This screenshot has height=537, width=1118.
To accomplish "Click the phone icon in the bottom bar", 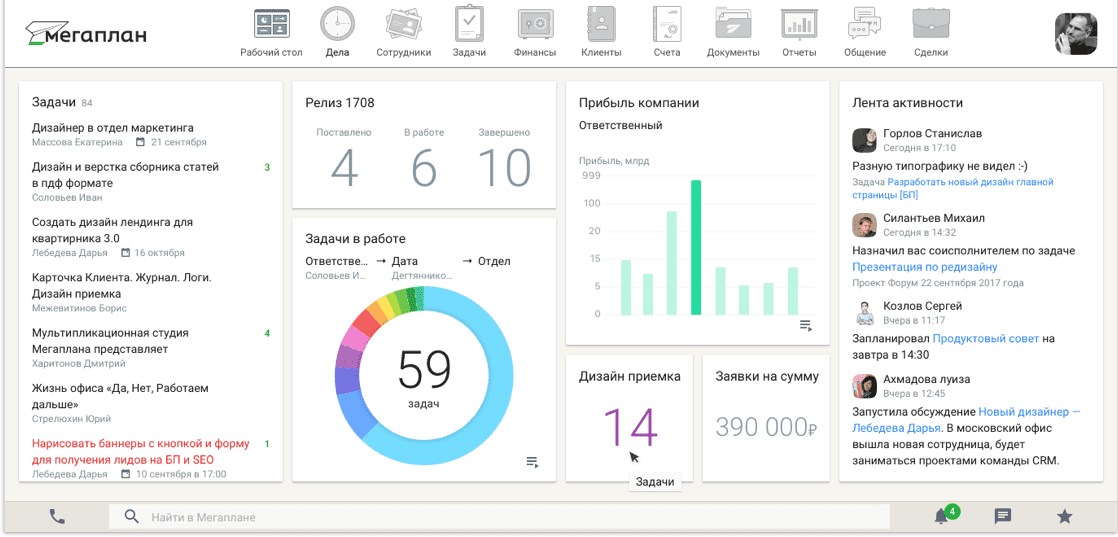I will pos(57,516).
